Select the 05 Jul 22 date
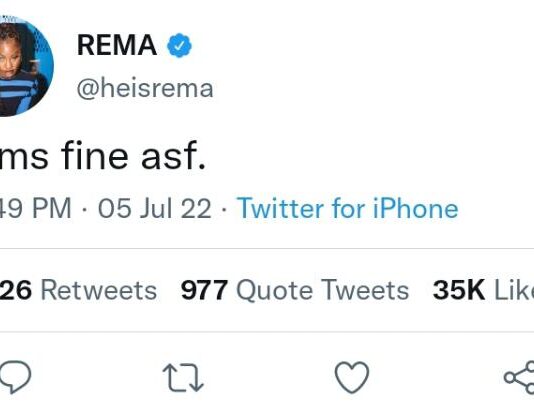Viewport: 534px width, 411px height. pos(155,208)
